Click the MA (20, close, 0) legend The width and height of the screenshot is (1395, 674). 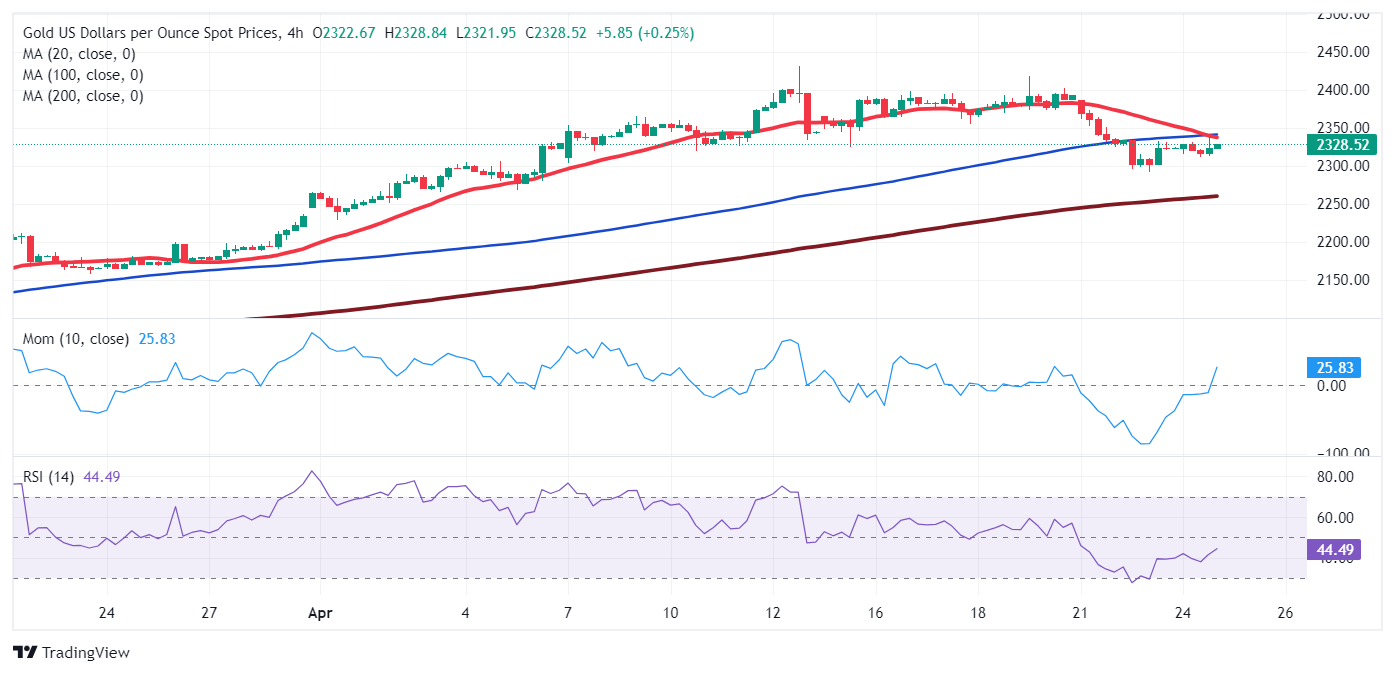pyautogui.click(x=79, y=54)
